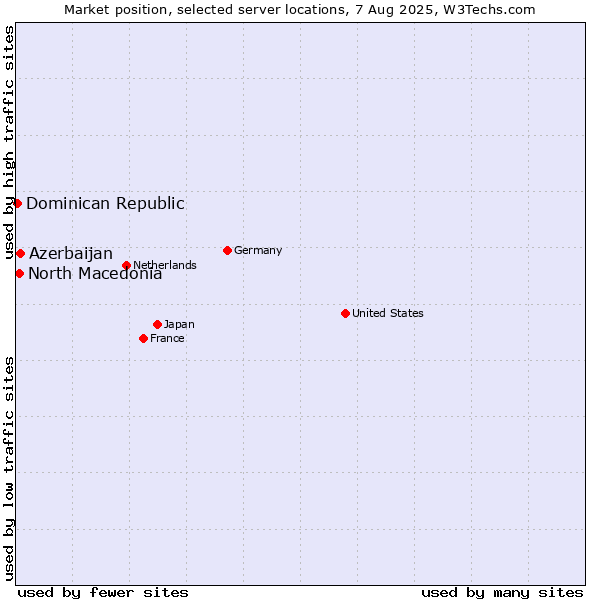Click the 'Germany' label text

point(258,251)
